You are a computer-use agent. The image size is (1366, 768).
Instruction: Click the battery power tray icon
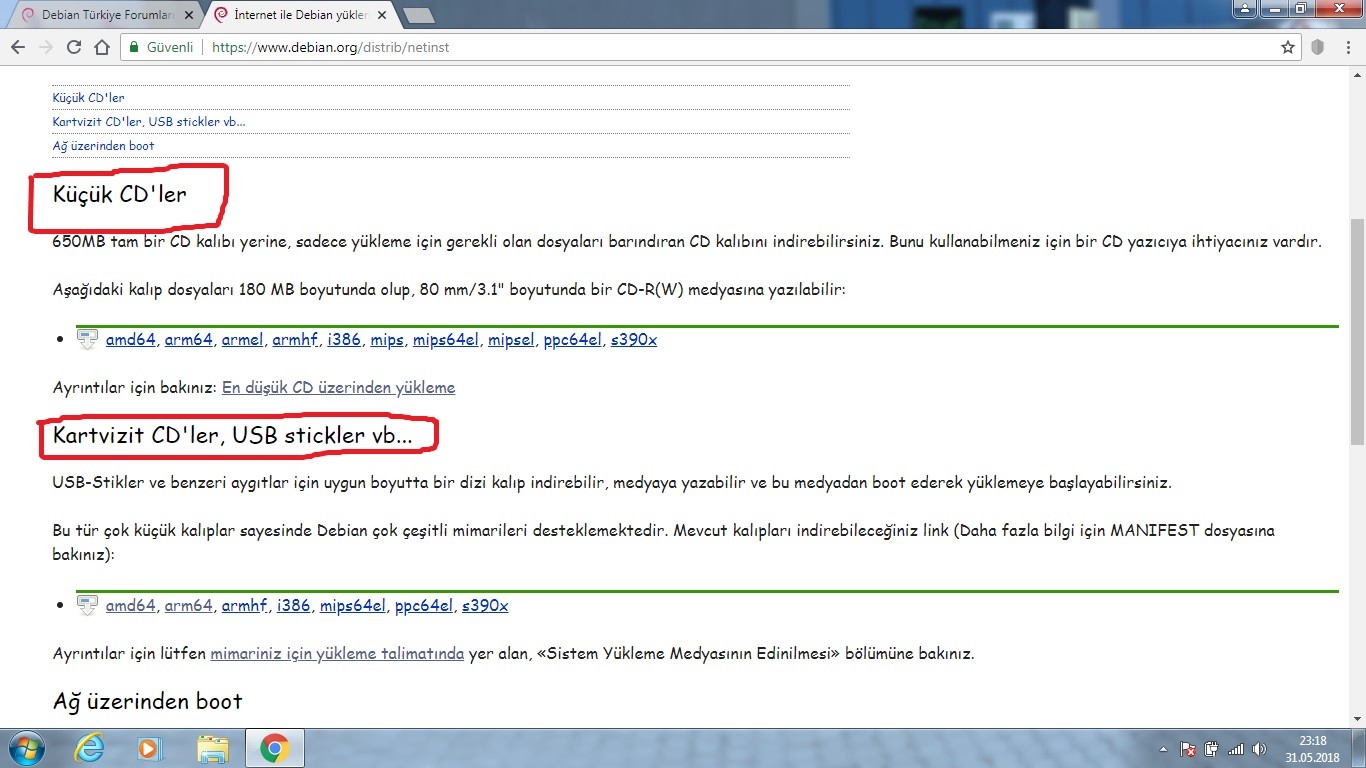[1211, 749]
